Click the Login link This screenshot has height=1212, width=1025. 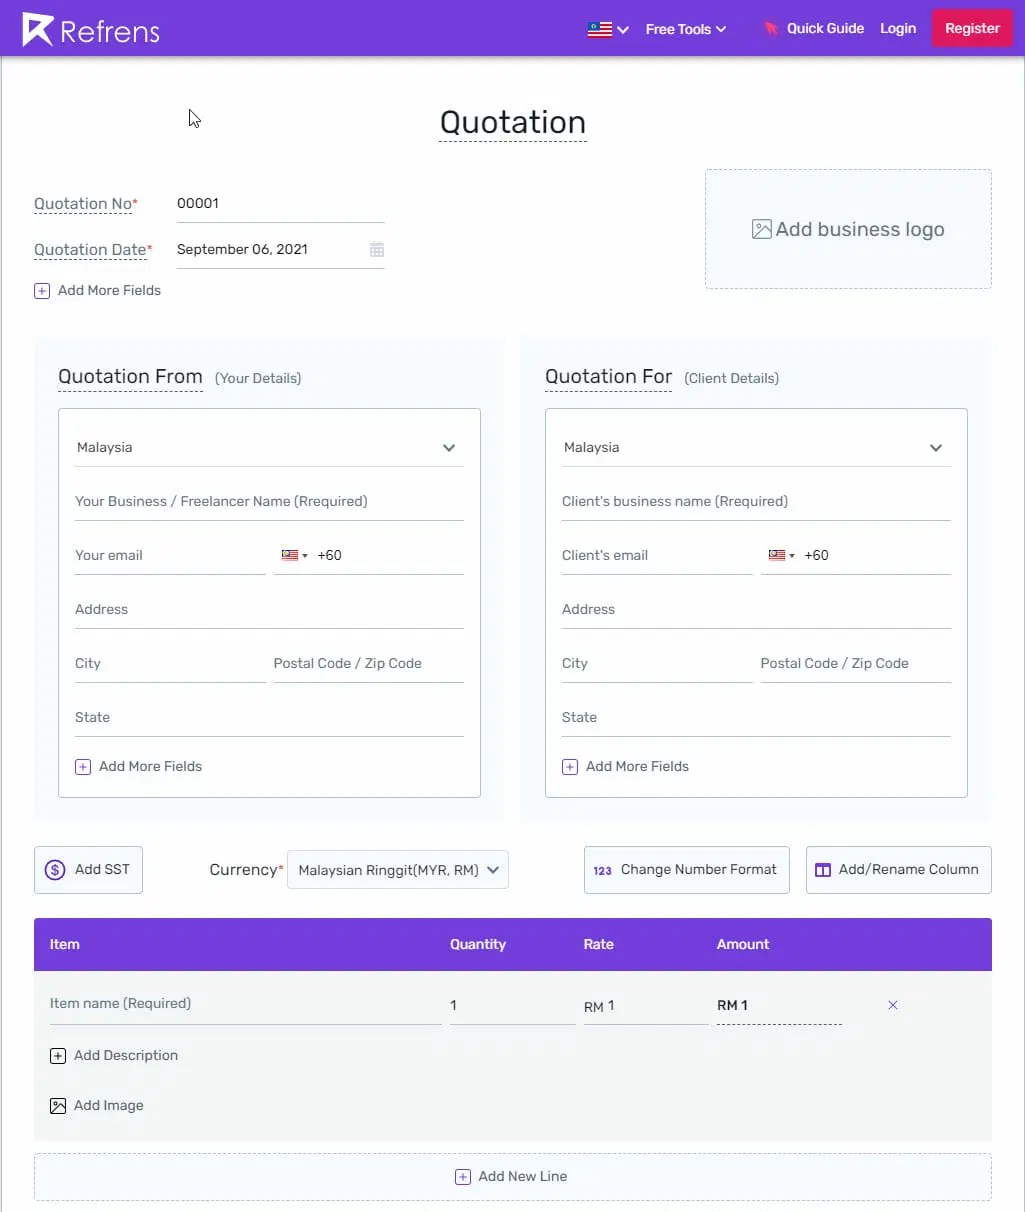(x=898, y=28)
